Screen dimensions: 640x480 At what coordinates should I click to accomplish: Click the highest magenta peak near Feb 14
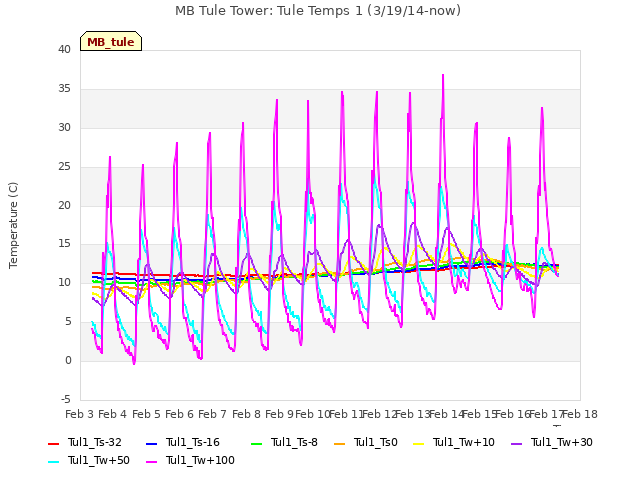click(443, 75)
